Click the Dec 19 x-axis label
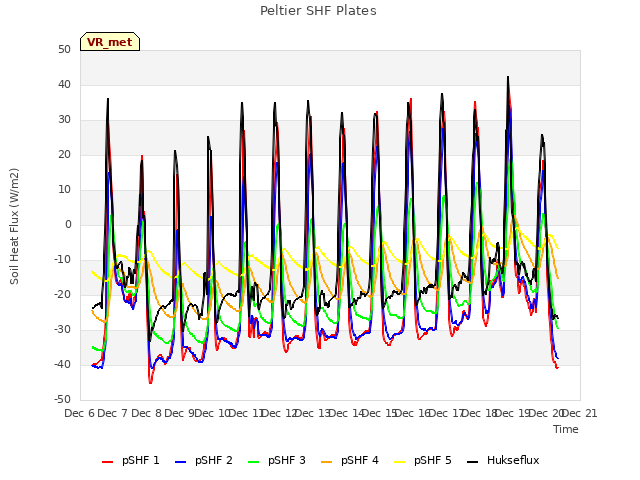The height and width of the screenshot is (480, 640). (x=513, y=413)
